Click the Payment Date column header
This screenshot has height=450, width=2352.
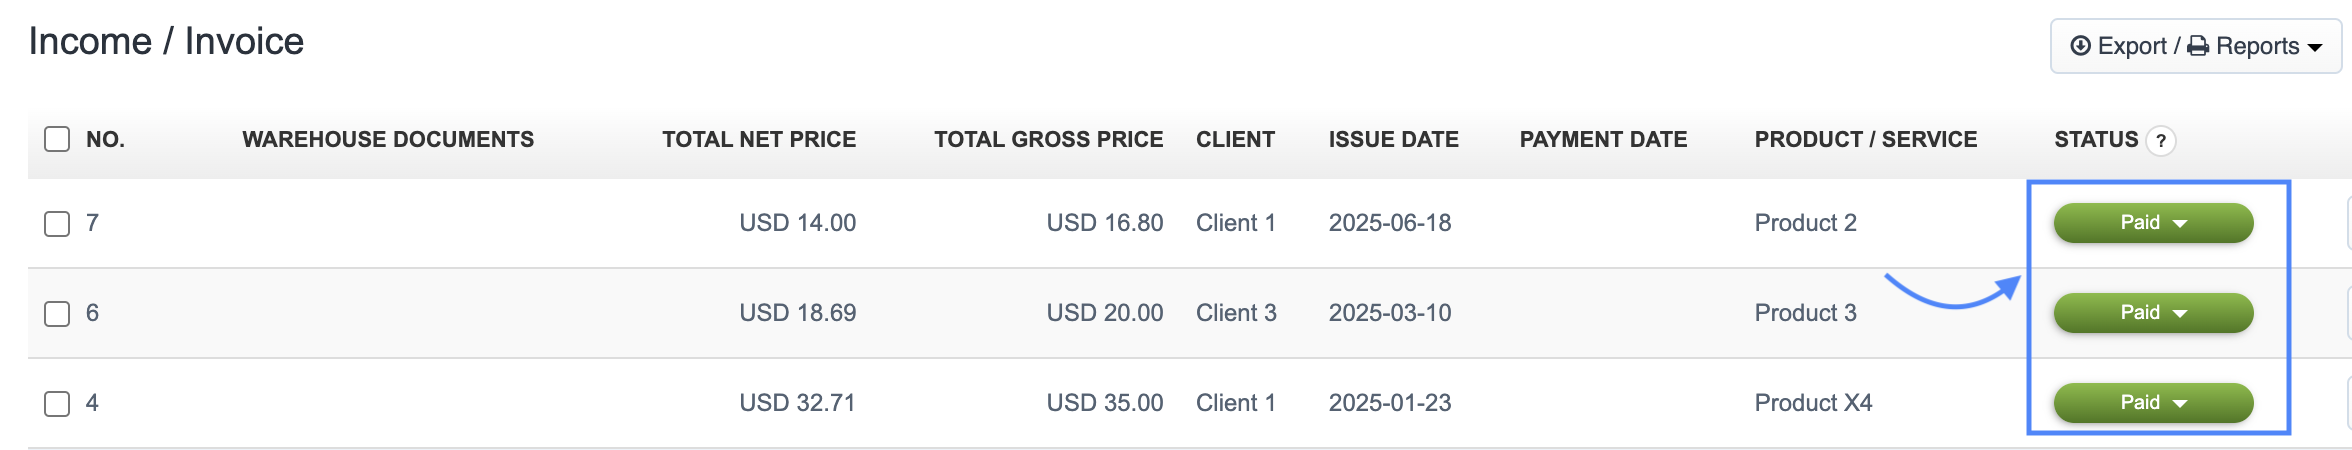point(1603,139)
